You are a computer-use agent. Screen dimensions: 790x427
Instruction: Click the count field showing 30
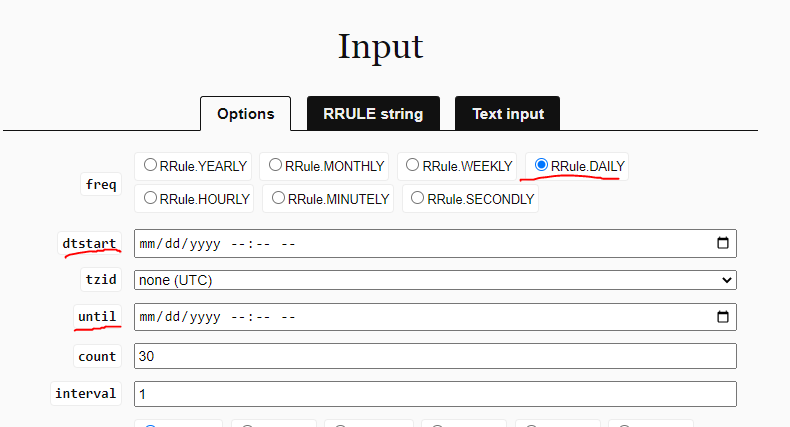(435, 356)
